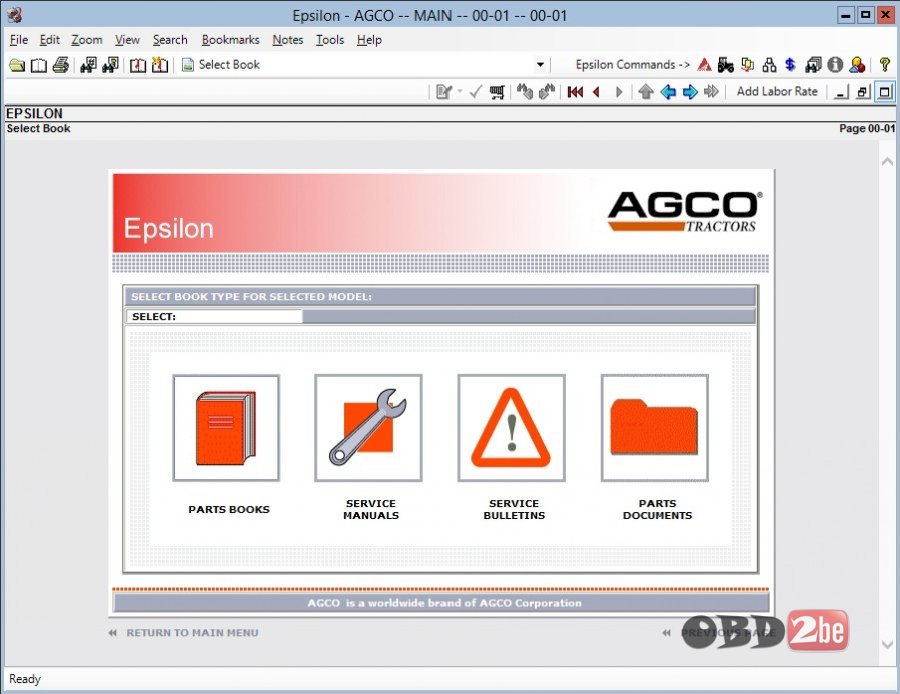Click the black tractor icon
This screenshot has width=900, height=694.
(x=726, y=65)
